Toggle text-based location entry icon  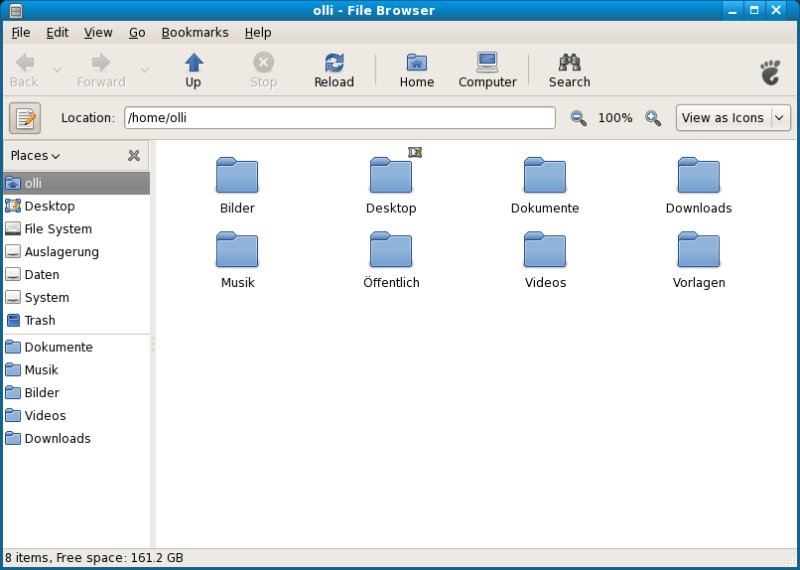(25, 118)
